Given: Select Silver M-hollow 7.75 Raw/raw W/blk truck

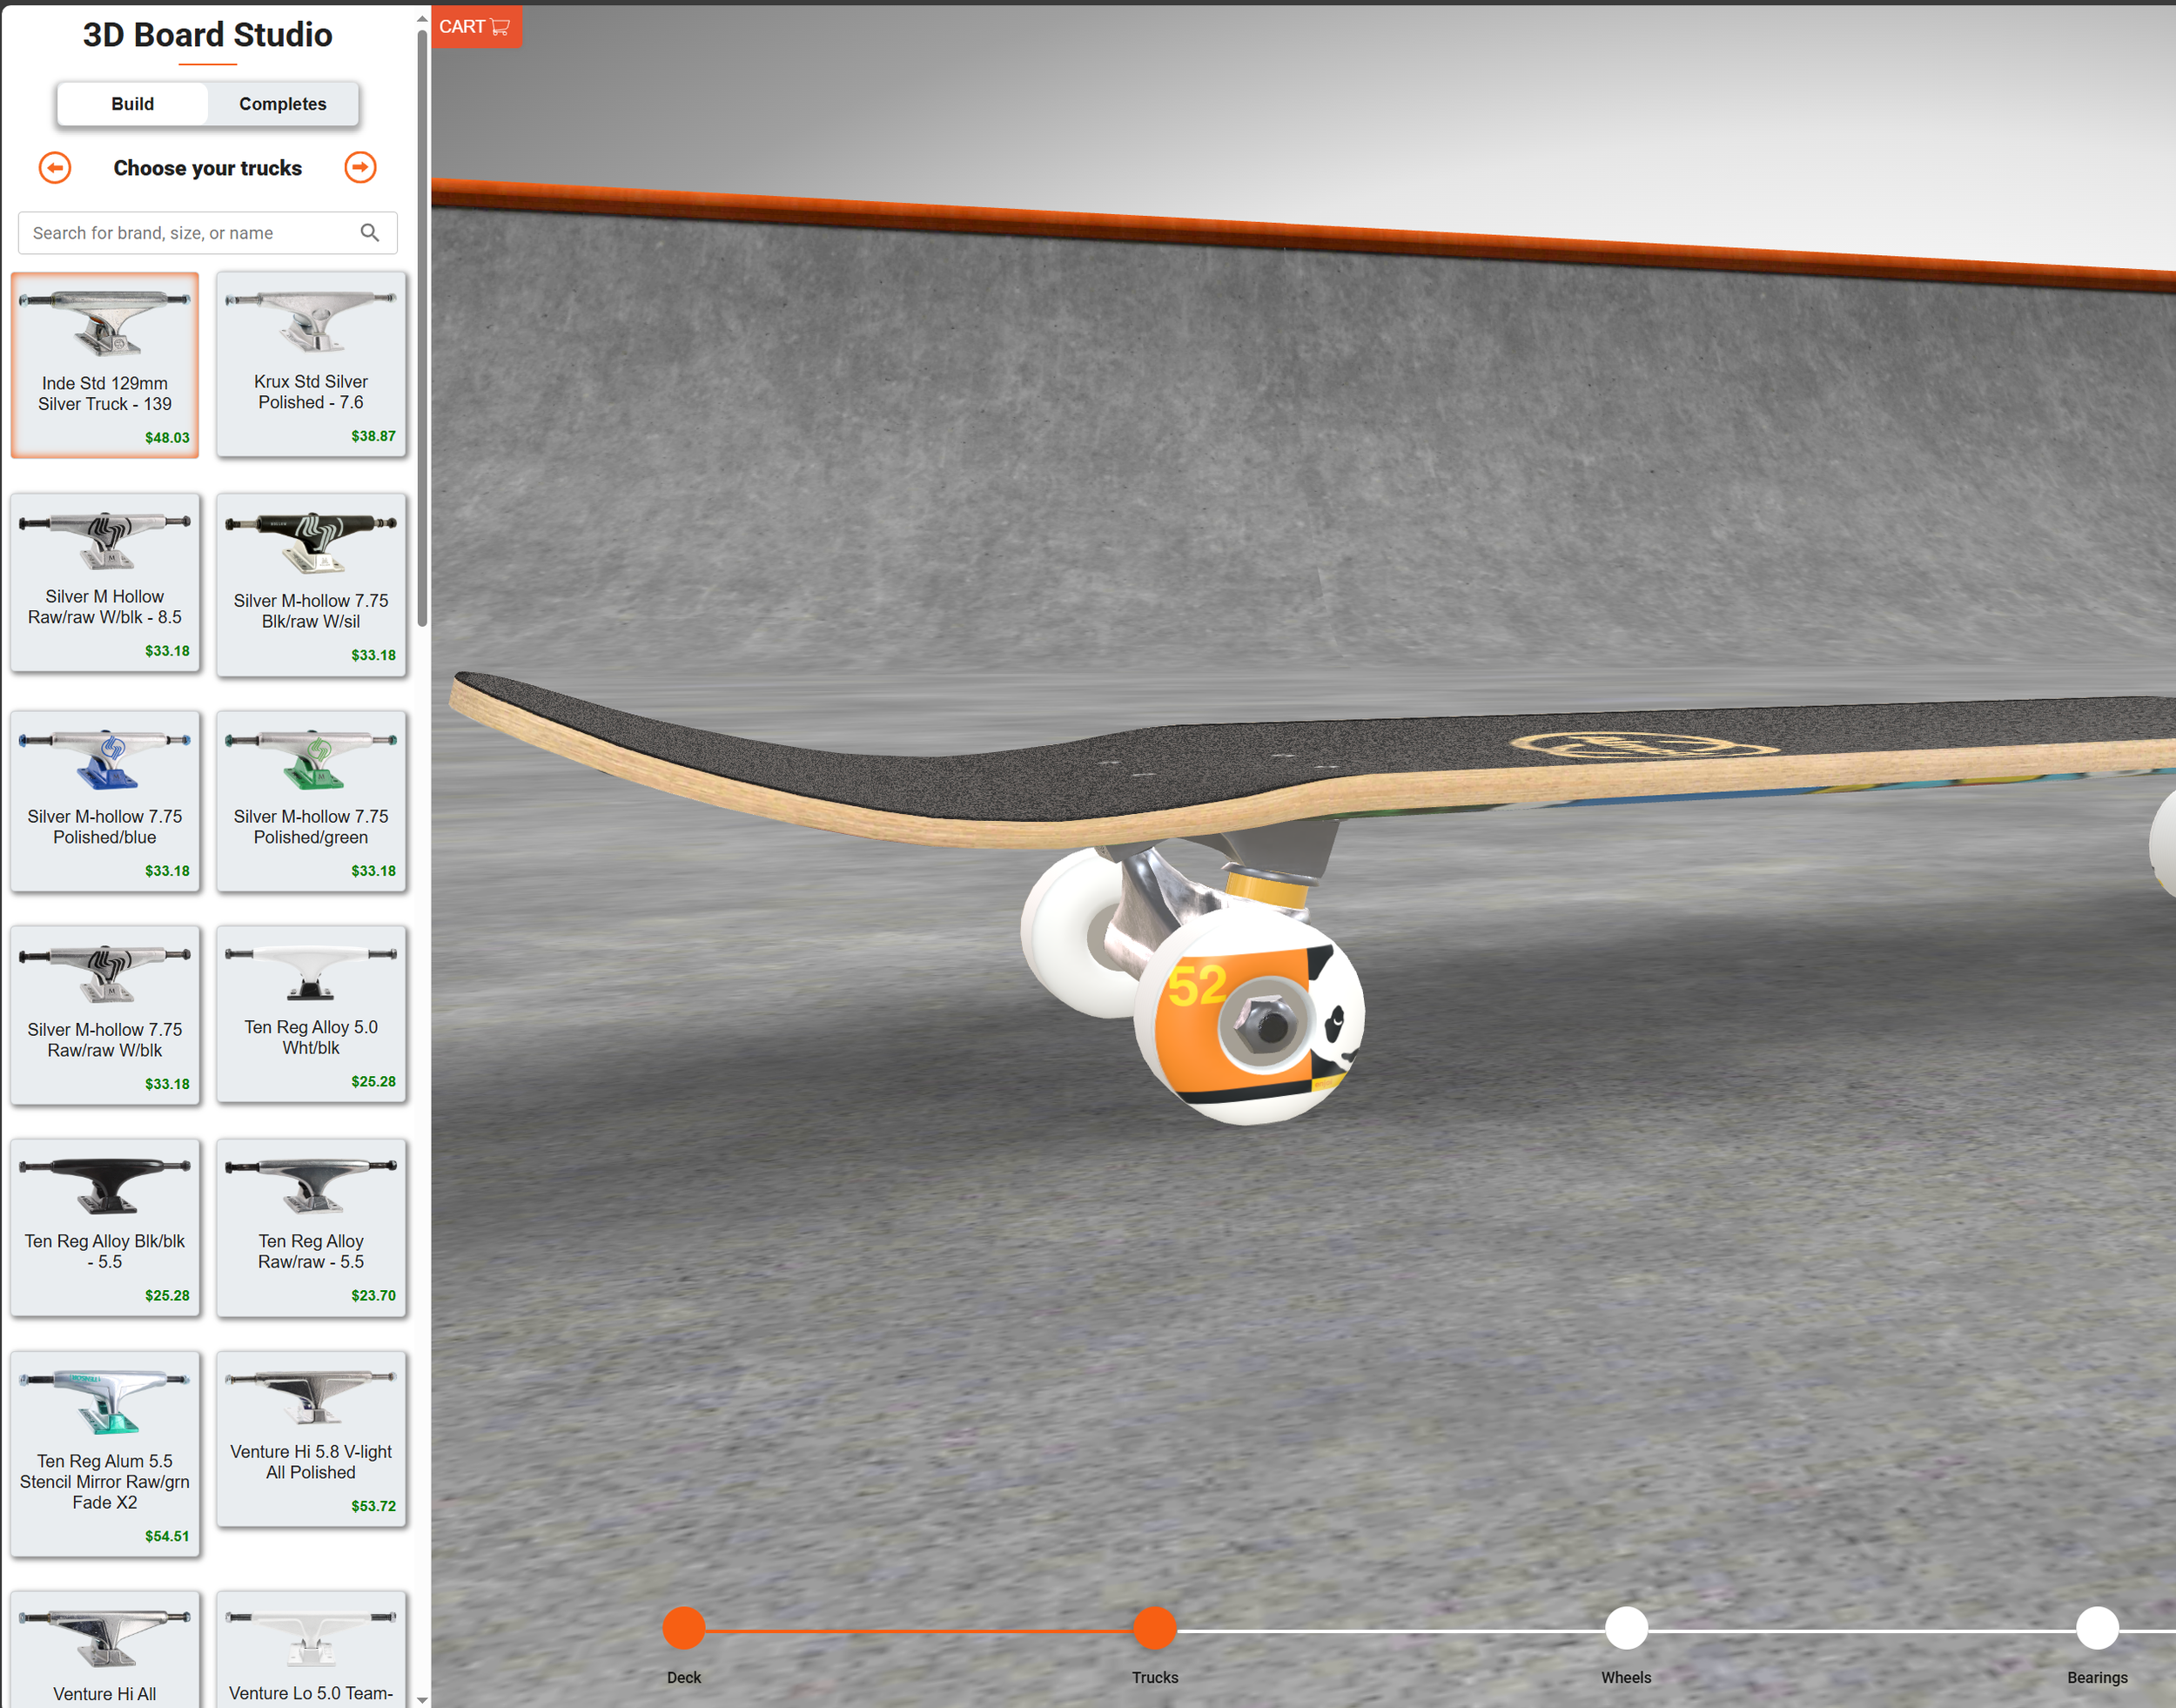Looking at the screenshot, I should tap(105, 1015).
